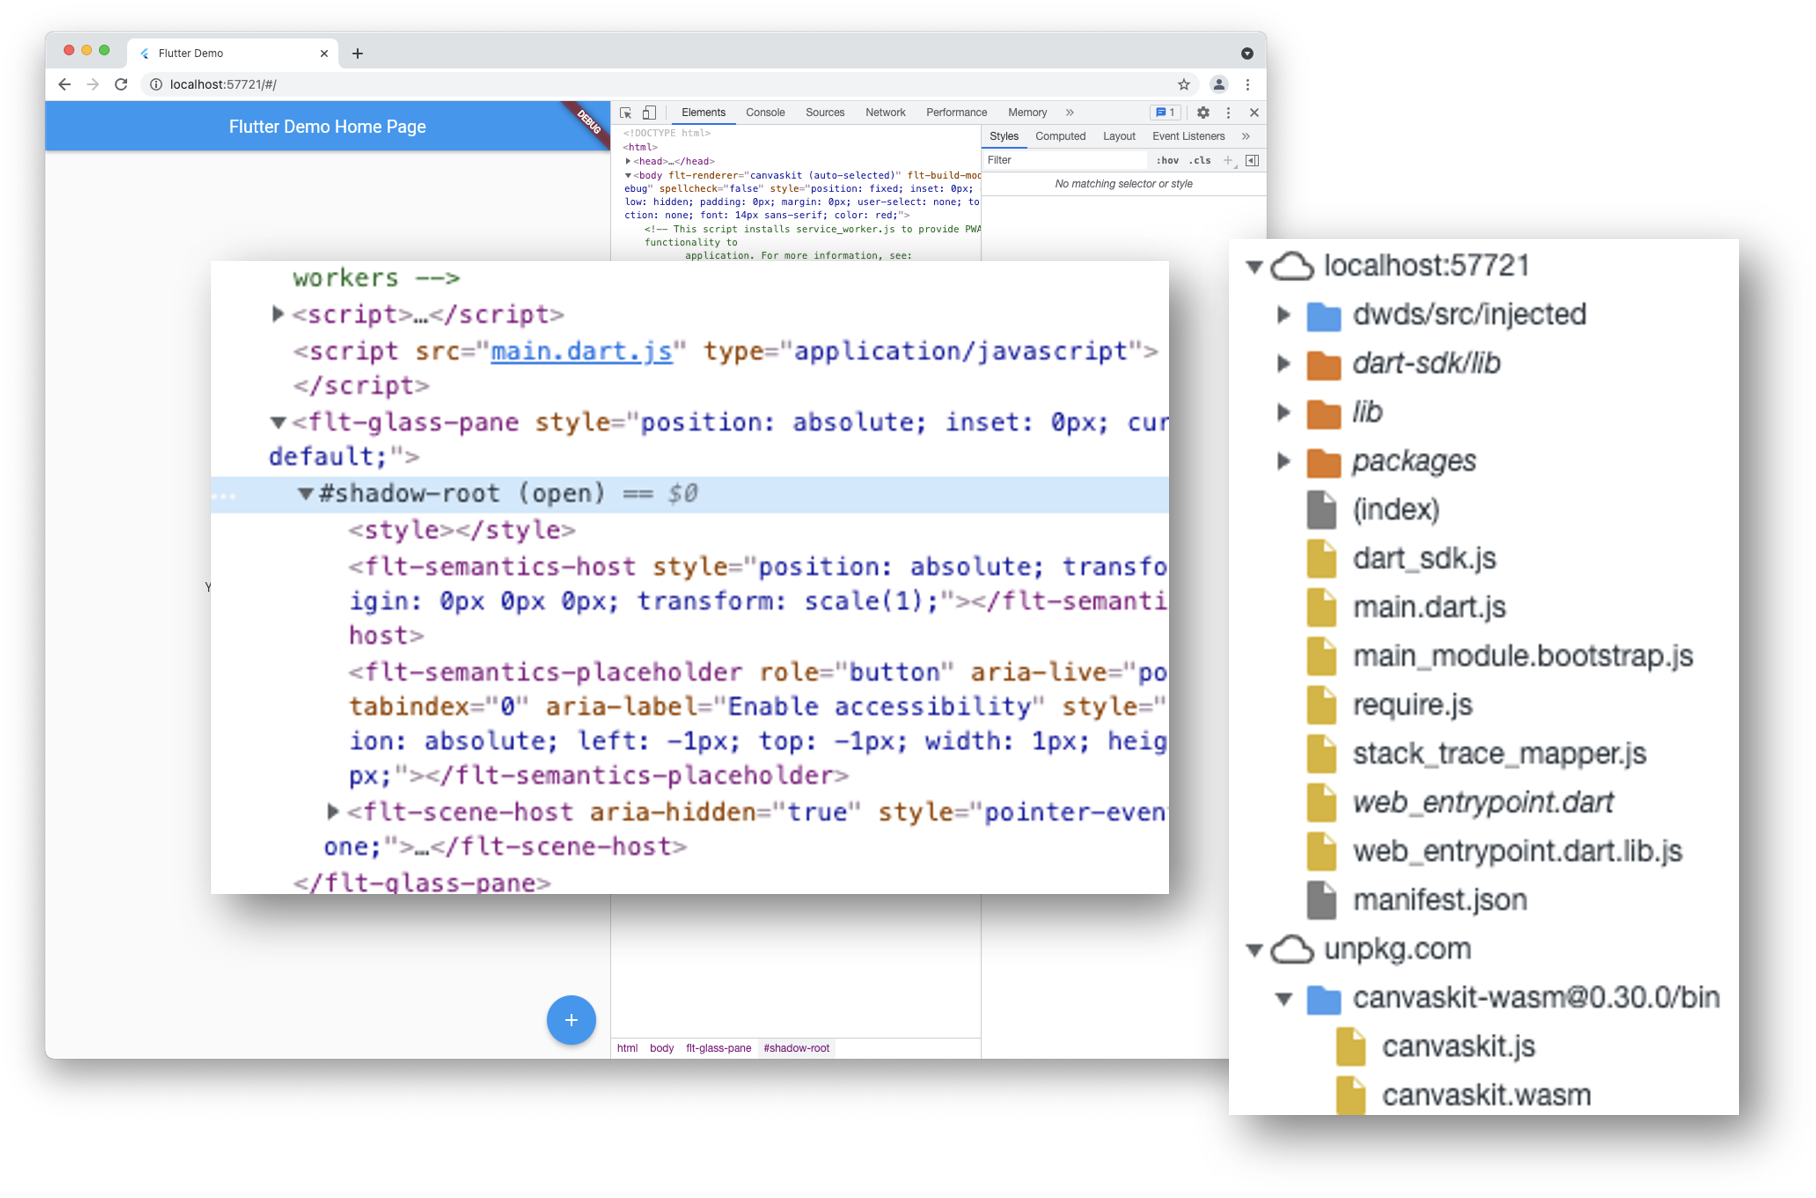Expand the dart-sdk/lib folder
Viewport: 1816px width, 1198px height.
pyautogui.click(x=1284, y=364)
